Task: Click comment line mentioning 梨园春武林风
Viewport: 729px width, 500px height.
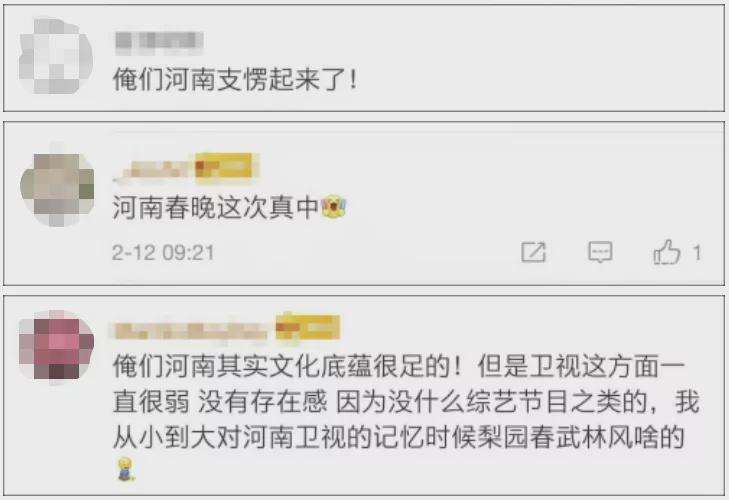Action: click(x=399, y=437)
